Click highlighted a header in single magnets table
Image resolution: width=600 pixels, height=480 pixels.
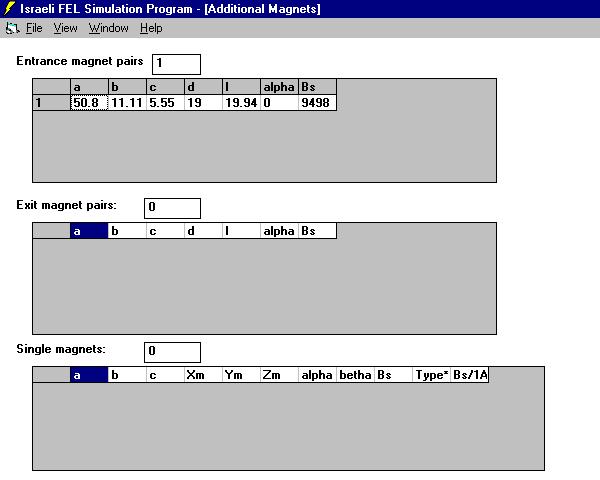89,375
